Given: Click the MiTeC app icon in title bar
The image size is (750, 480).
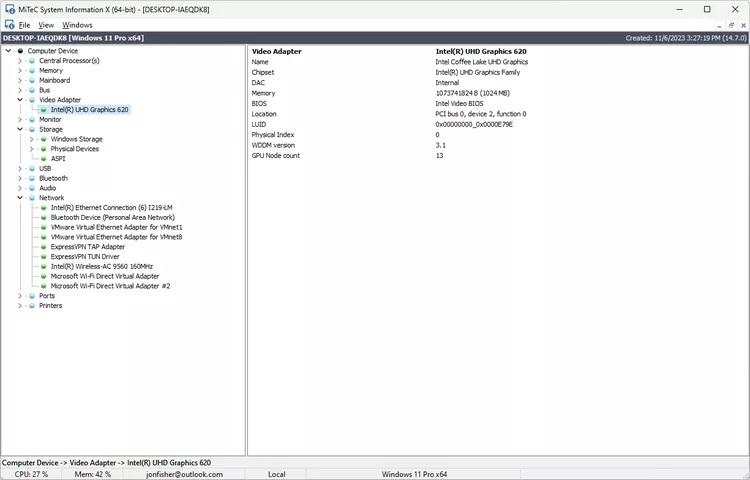Looking at the screenshot, I should click(9, 8).
